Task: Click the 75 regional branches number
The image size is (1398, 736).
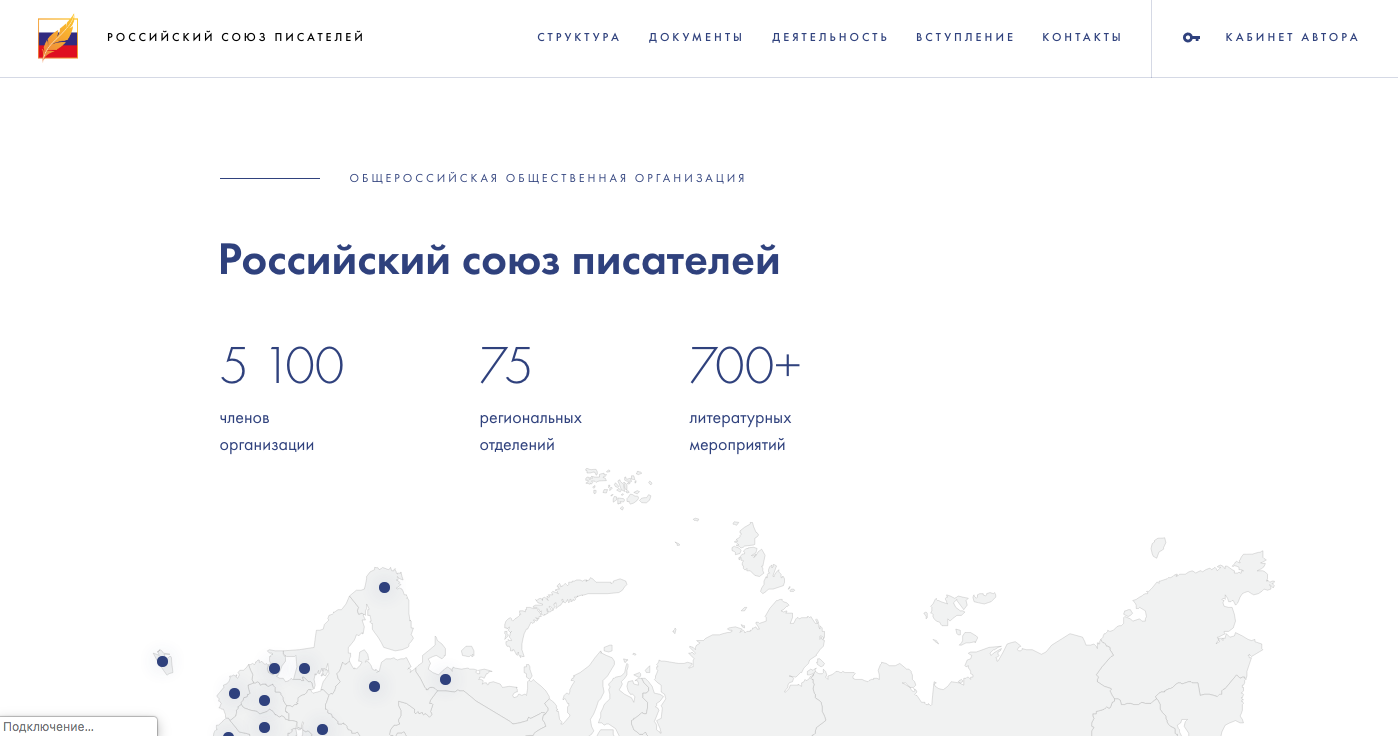Action: [x=506, y=365]
